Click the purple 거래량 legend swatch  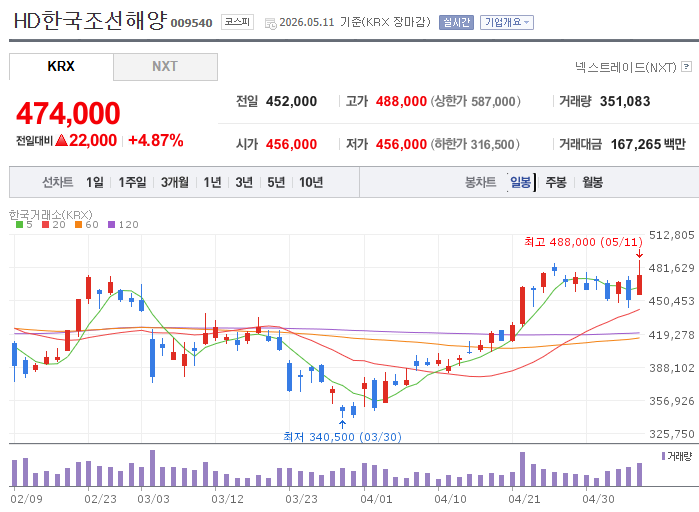tap(663, 456)
